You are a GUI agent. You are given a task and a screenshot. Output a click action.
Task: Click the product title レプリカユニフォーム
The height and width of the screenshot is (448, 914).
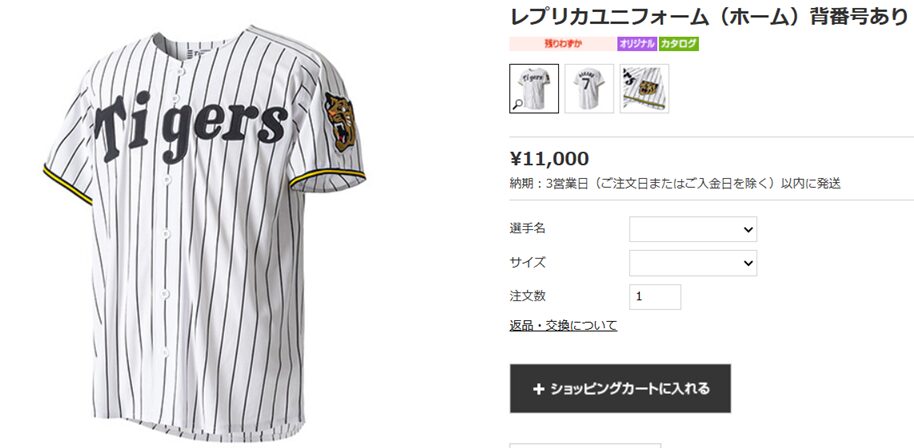(x=708, y=17)
